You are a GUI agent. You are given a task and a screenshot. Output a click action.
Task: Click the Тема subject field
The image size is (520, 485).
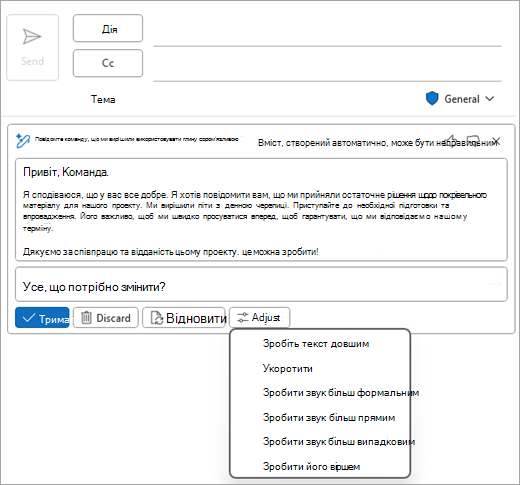pos(103,99)
